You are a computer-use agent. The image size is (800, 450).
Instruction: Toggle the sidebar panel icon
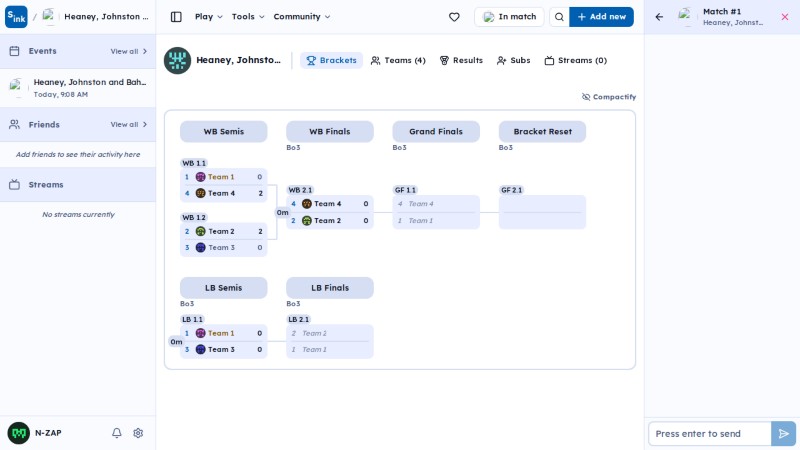click(x=176, y=17)
